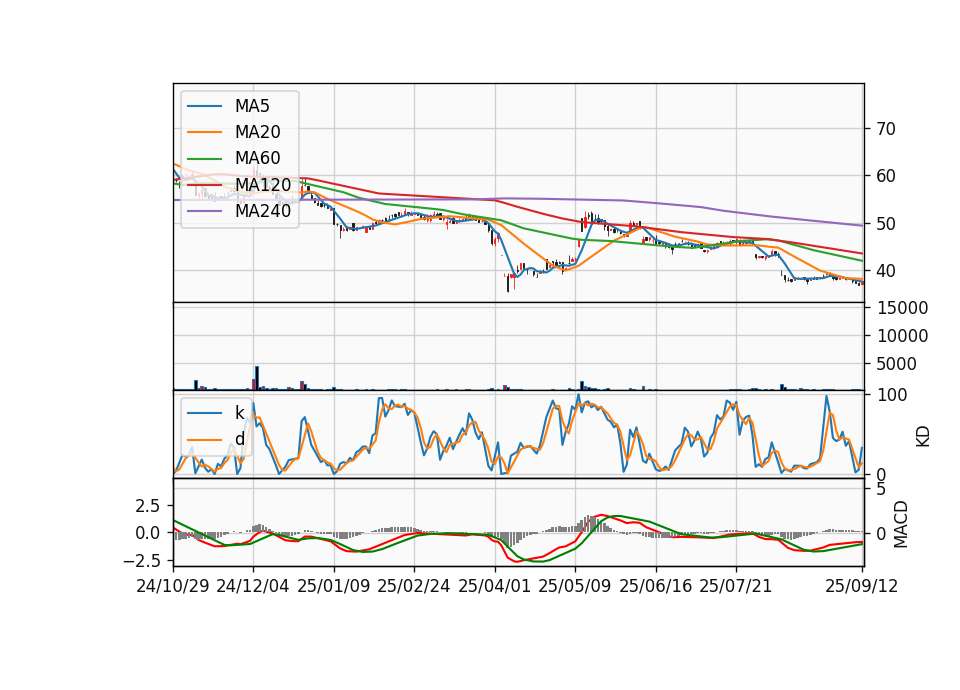Click the 'd' legend label in KD panel

[239, 439]
